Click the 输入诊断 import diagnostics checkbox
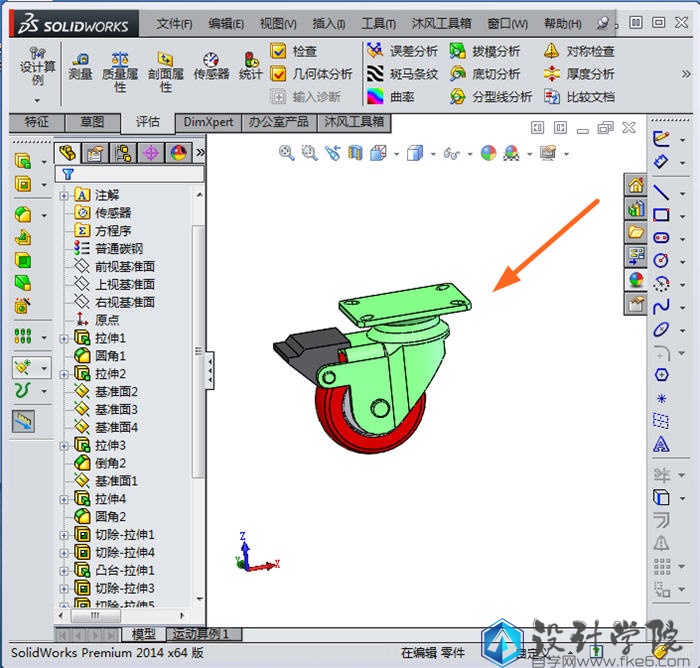This screenshot has width=700, height=668. [279, 97]
